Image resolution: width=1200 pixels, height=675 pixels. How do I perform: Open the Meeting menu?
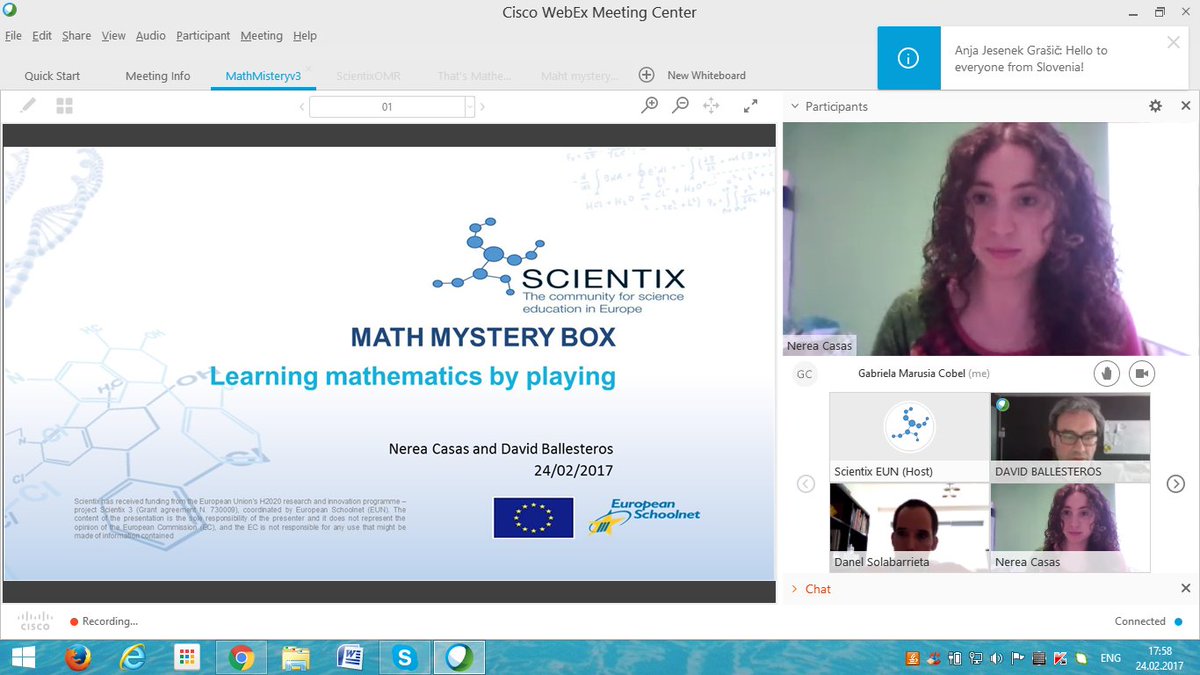(x=262, y=35)
